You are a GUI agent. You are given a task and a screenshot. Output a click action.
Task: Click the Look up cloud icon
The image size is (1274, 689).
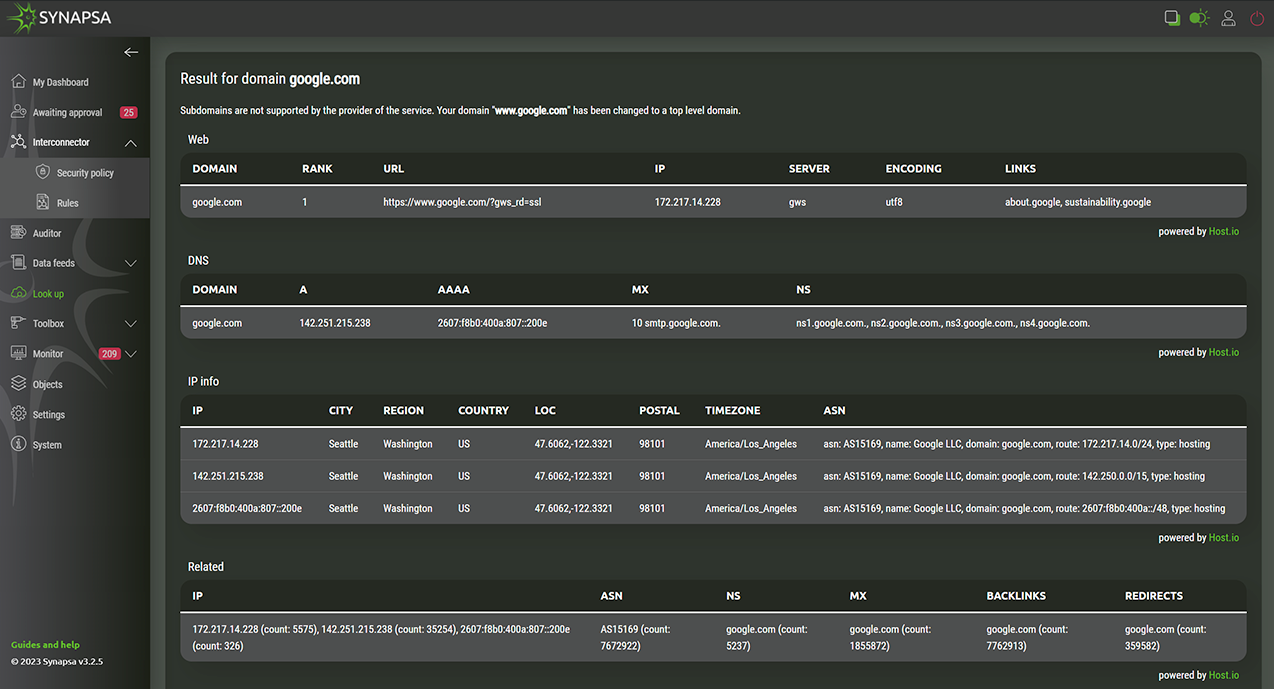coord(18,293)
